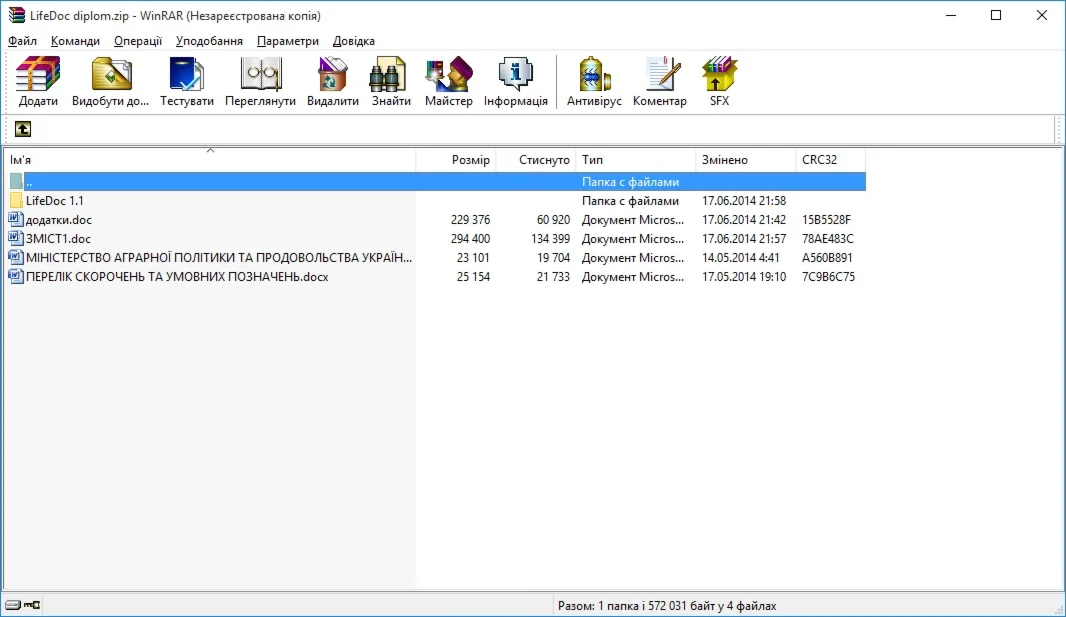1066x617 pixels.
Task: Go up one folder with the arrow icon
Action: [22, 129]
